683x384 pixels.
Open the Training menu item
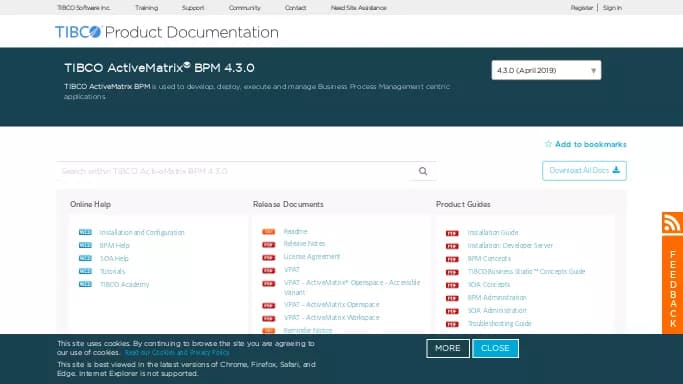[146, 8]
